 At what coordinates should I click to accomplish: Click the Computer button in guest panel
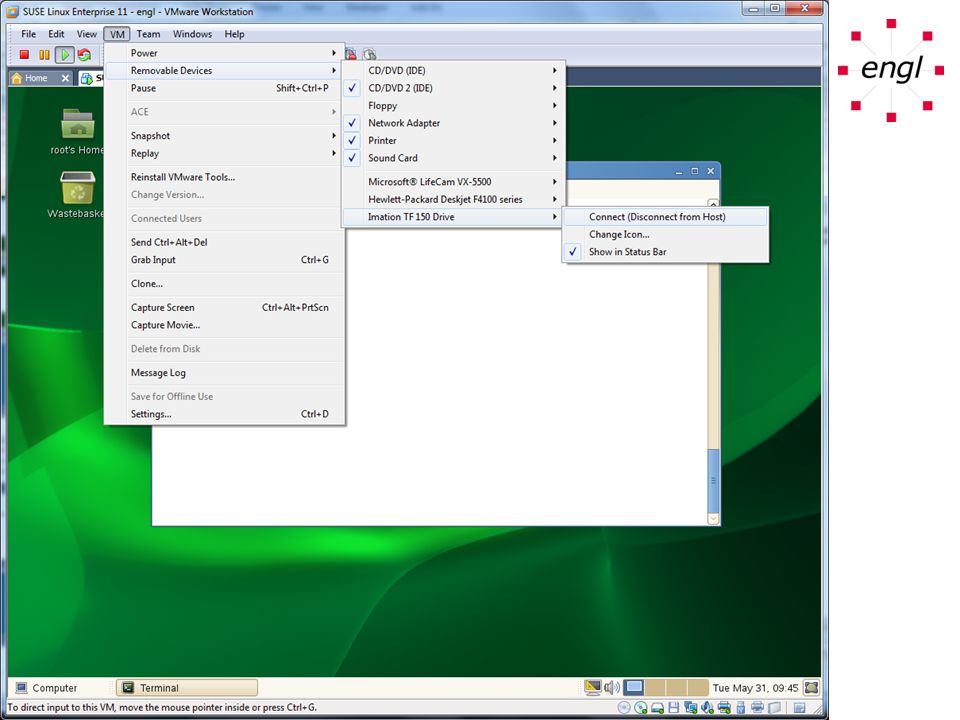point(47,688)
